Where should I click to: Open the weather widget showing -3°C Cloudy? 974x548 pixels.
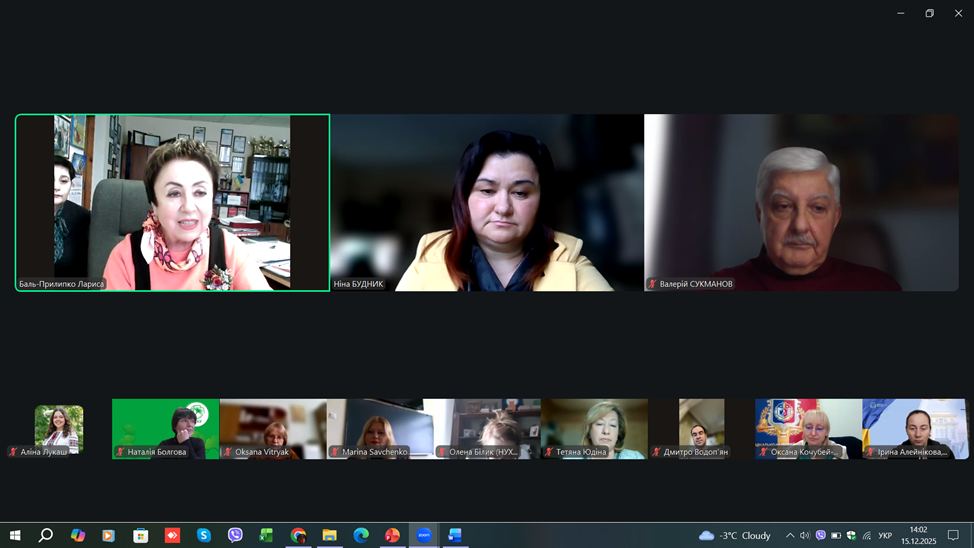[x=735, y=536]
